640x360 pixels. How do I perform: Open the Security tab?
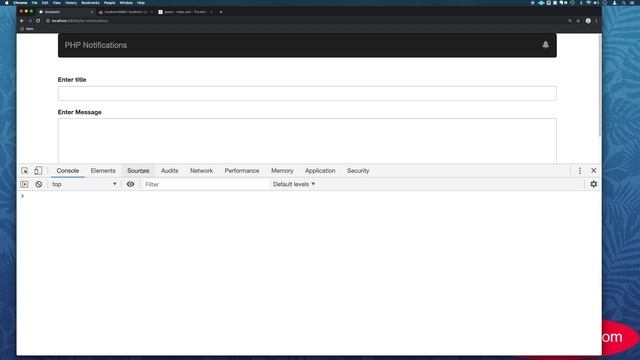point(358,171)
